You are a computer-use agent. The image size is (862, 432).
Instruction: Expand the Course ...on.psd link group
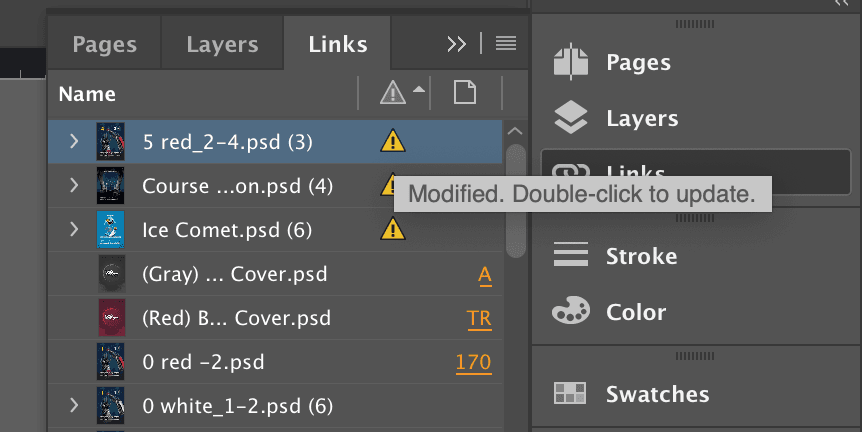[x=74, y=186]
